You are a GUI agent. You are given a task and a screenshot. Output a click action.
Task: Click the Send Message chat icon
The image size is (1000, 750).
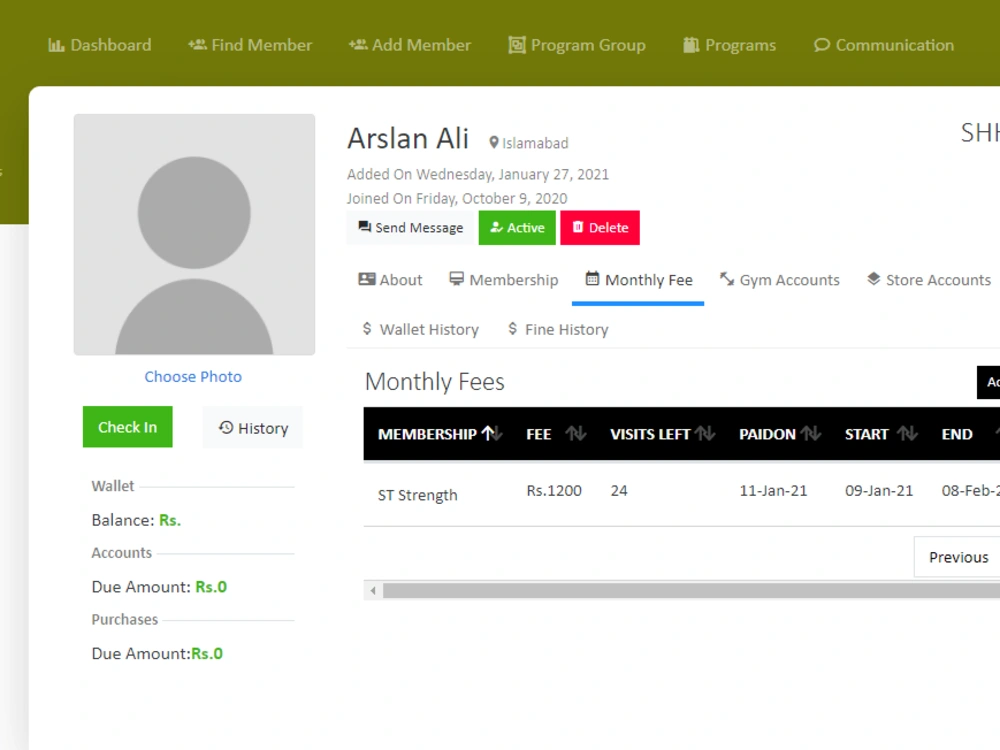[366, 227]
